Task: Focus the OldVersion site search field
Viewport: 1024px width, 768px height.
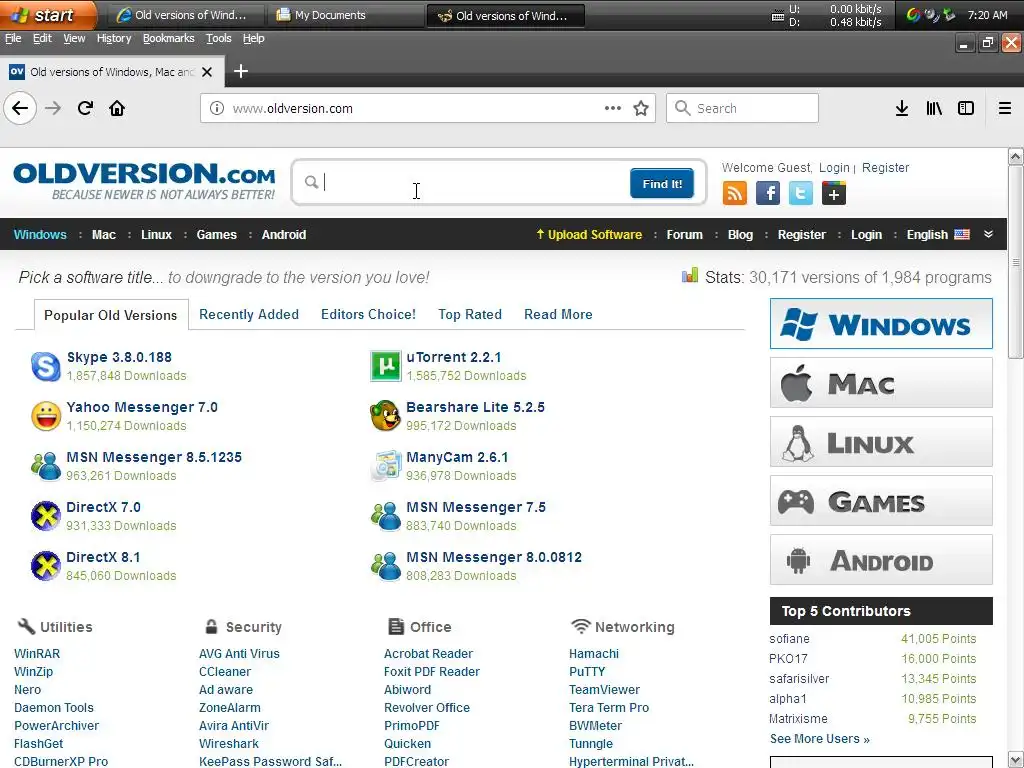Action: pyautogui.click(x=473, y=182)
